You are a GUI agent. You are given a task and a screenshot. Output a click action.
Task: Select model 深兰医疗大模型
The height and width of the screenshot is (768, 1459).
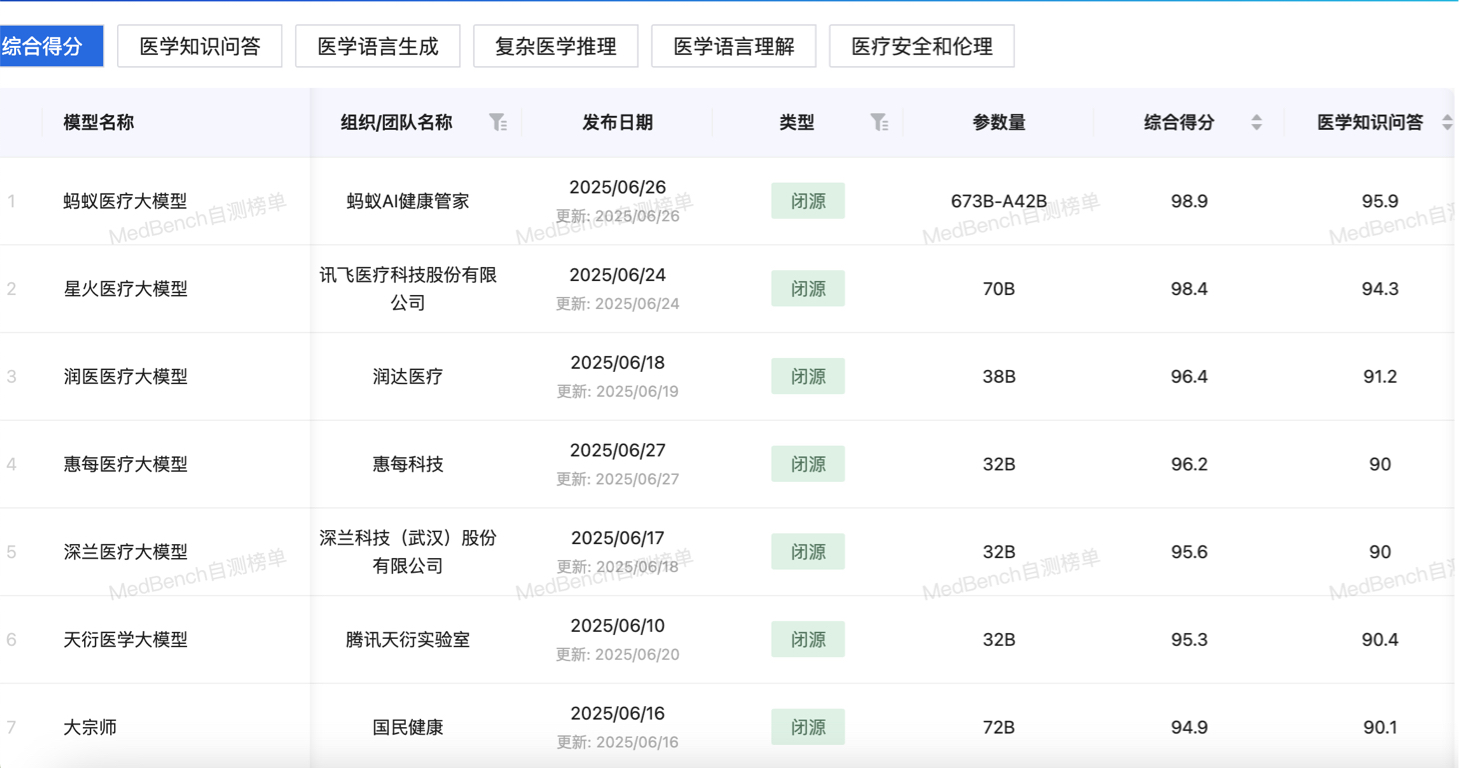tap(125, 552)
